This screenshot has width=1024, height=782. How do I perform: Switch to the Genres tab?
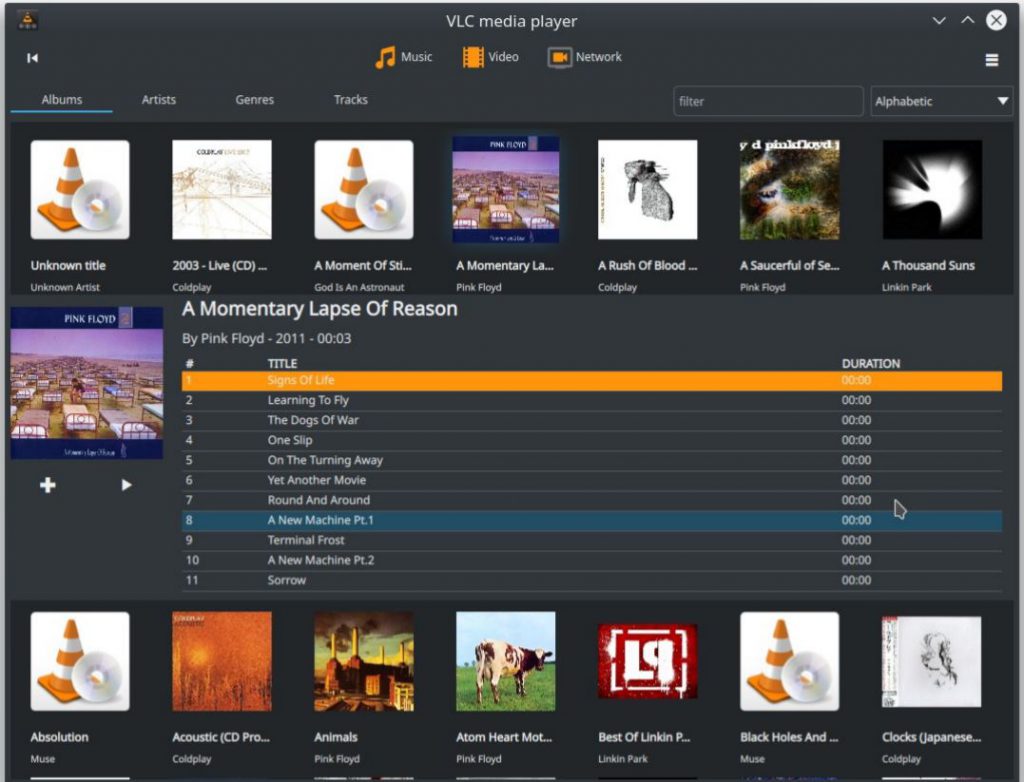tap(255, 100)
